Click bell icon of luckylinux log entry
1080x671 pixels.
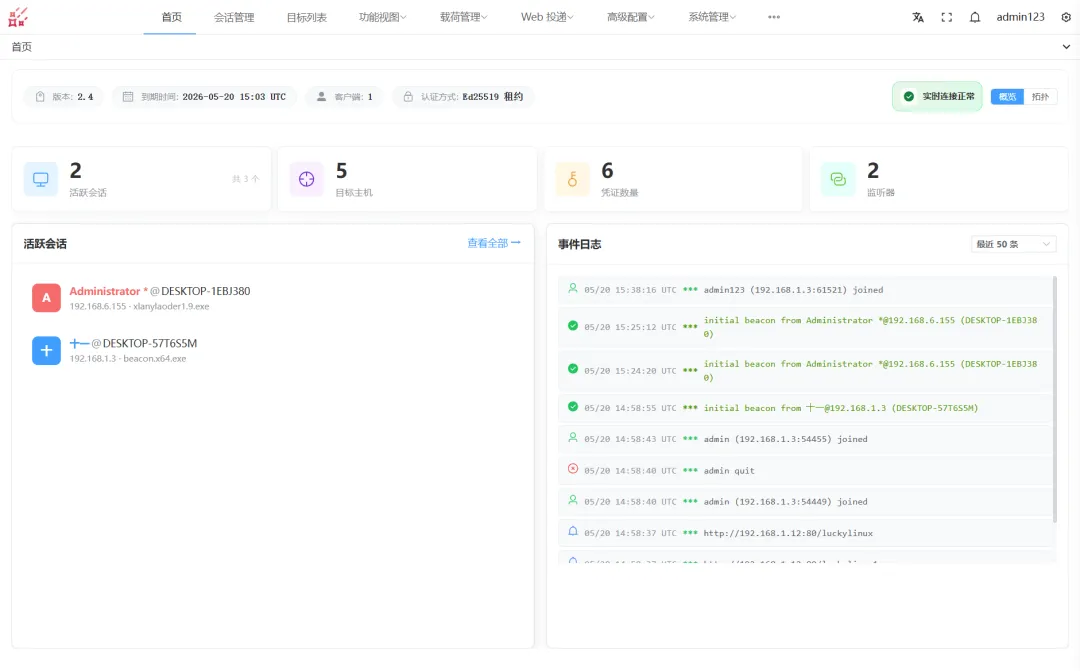[572, 531]
